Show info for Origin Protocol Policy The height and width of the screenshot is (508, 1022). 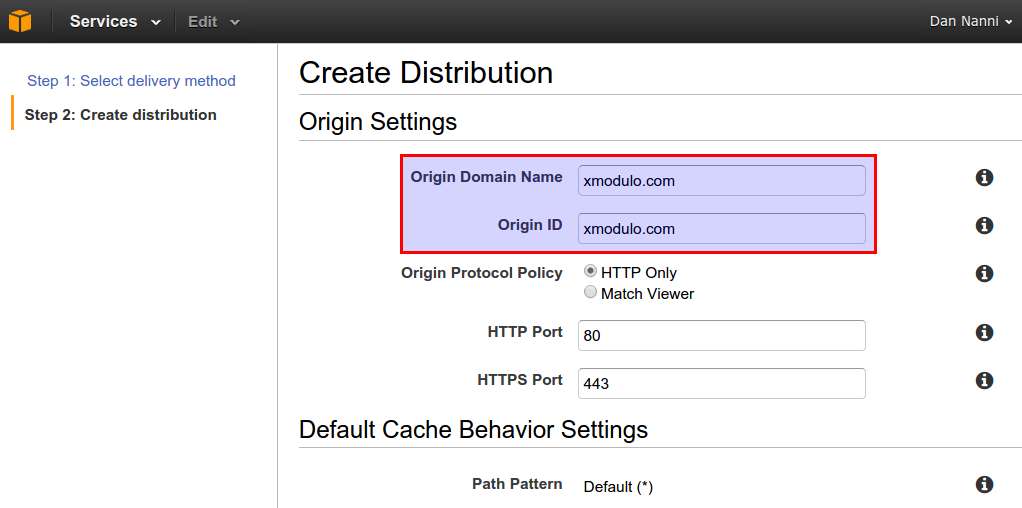(x=984, y=274)
